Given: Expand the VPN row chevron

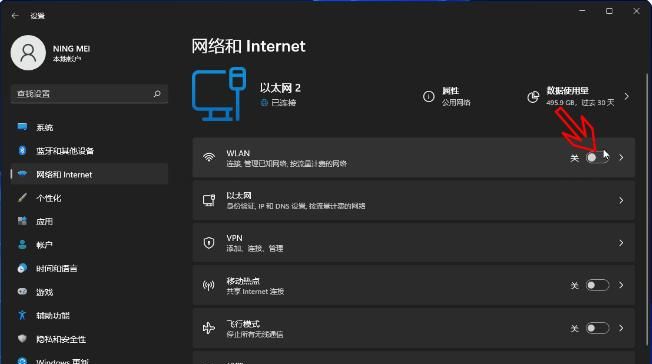Looking at the screenshot, I should [x=621, y=243].
